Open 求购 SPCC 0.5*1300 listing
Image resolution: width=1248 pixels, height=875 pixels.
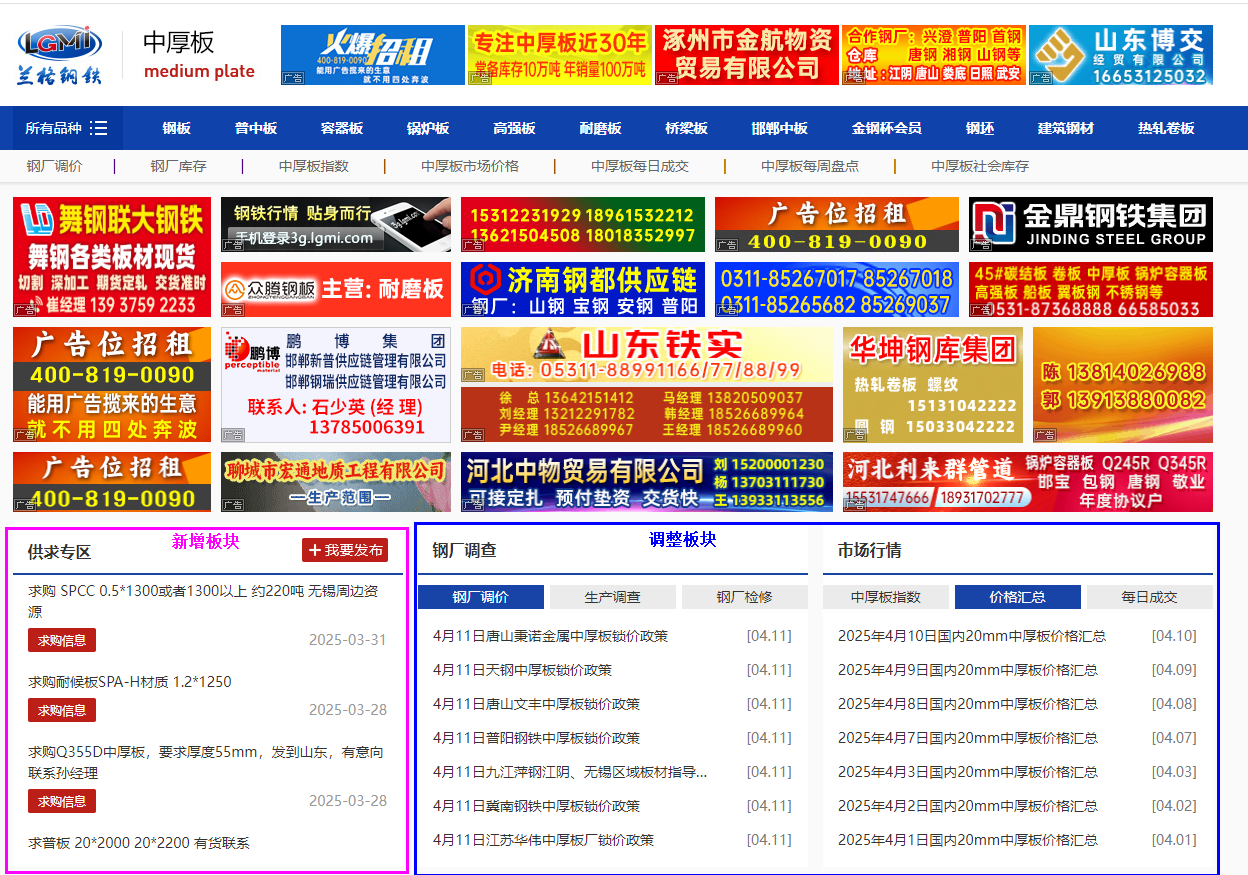(203, 601)
